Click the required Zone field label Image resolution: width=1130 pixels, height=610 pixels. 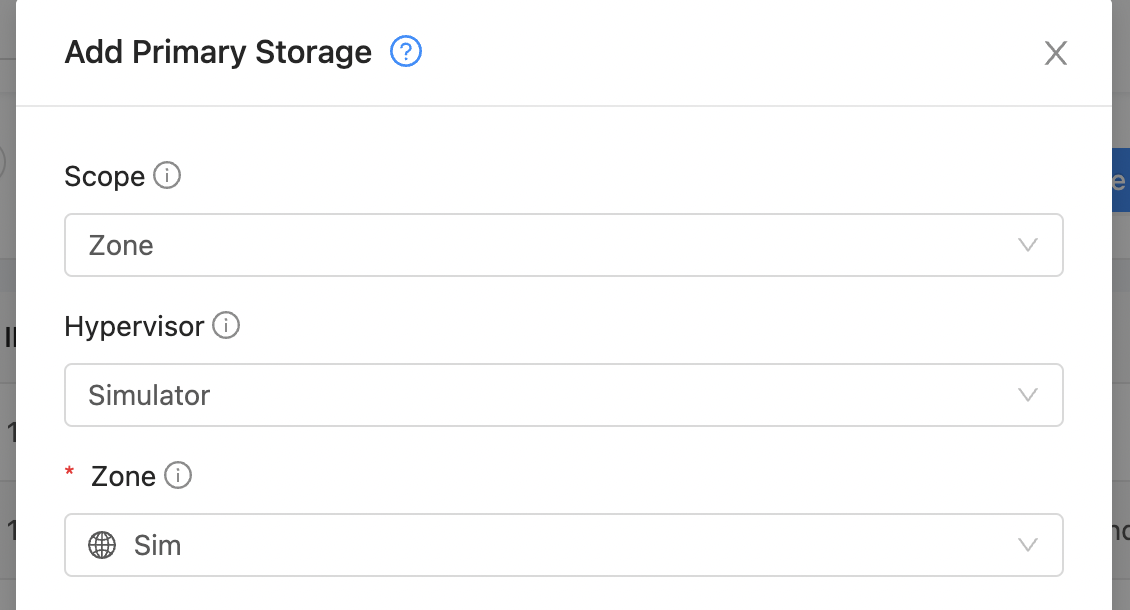coord(123,476)
